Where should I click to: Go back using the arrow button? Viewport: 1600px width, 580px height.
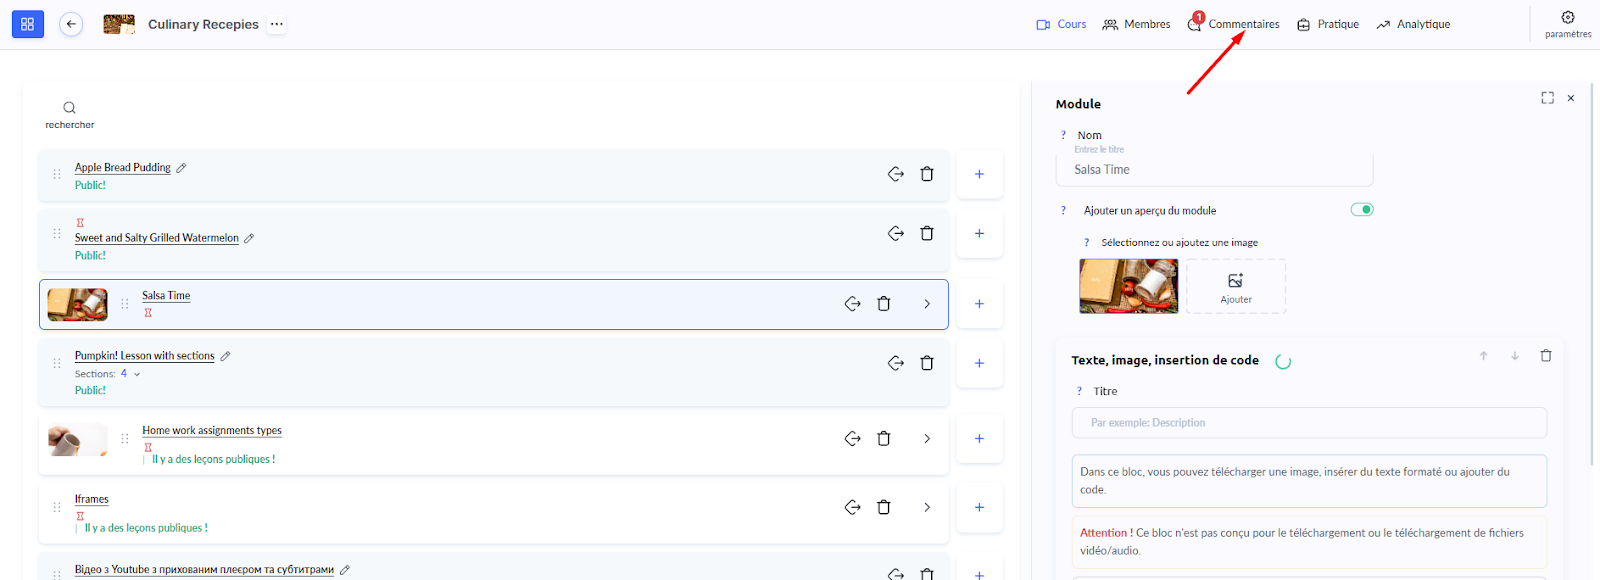(x=71, y=24)
